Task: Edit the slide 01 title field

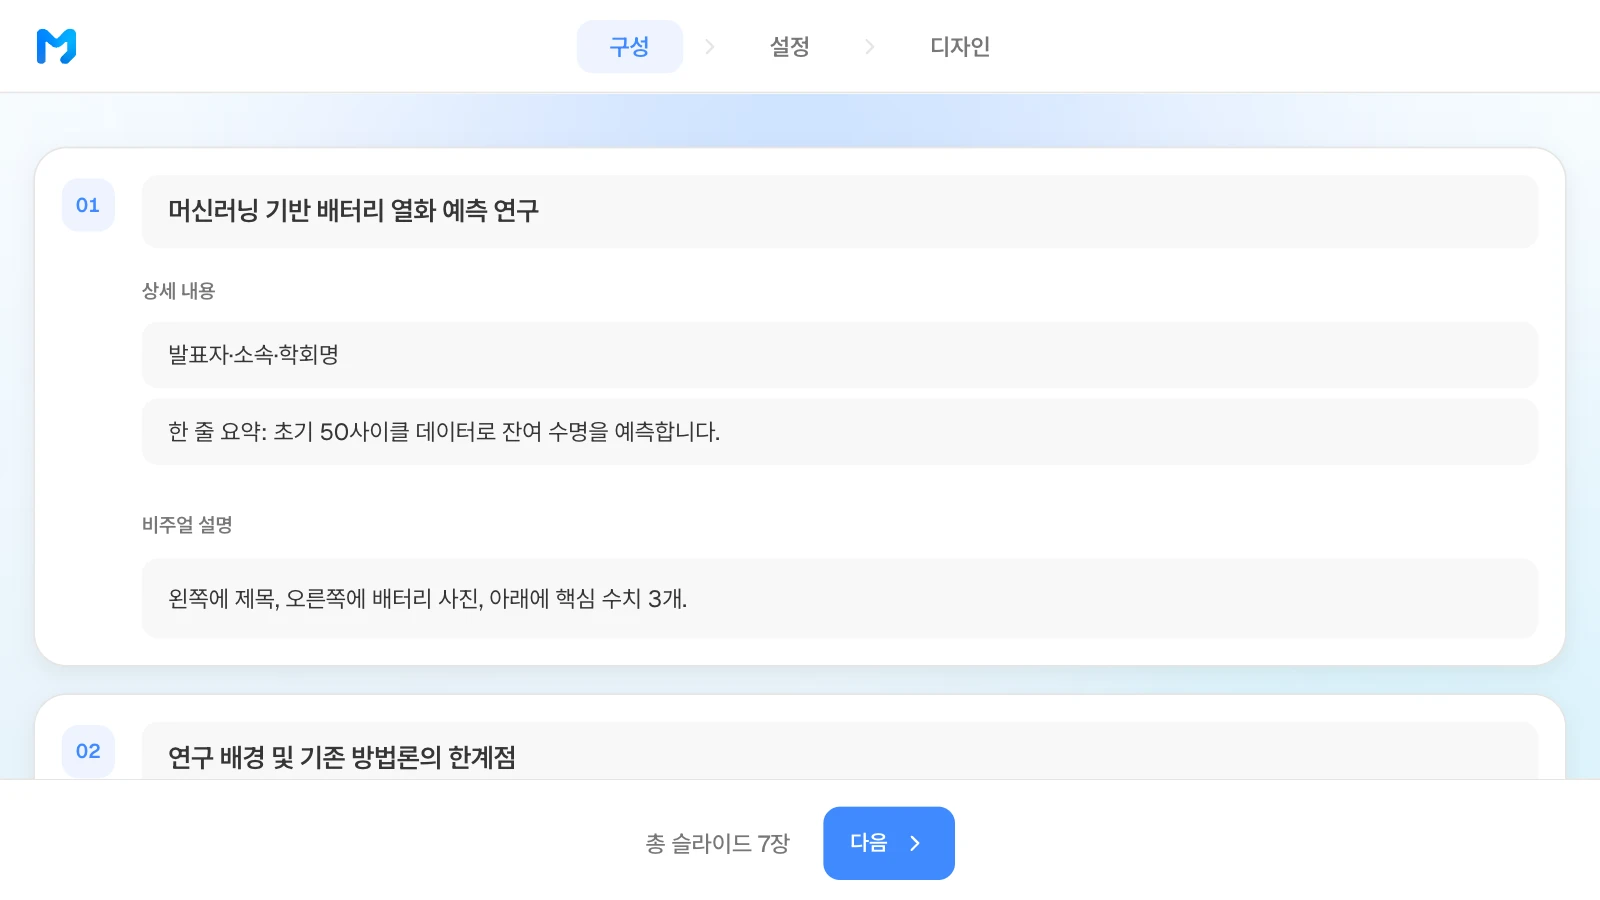Action: tap(840, 211)
